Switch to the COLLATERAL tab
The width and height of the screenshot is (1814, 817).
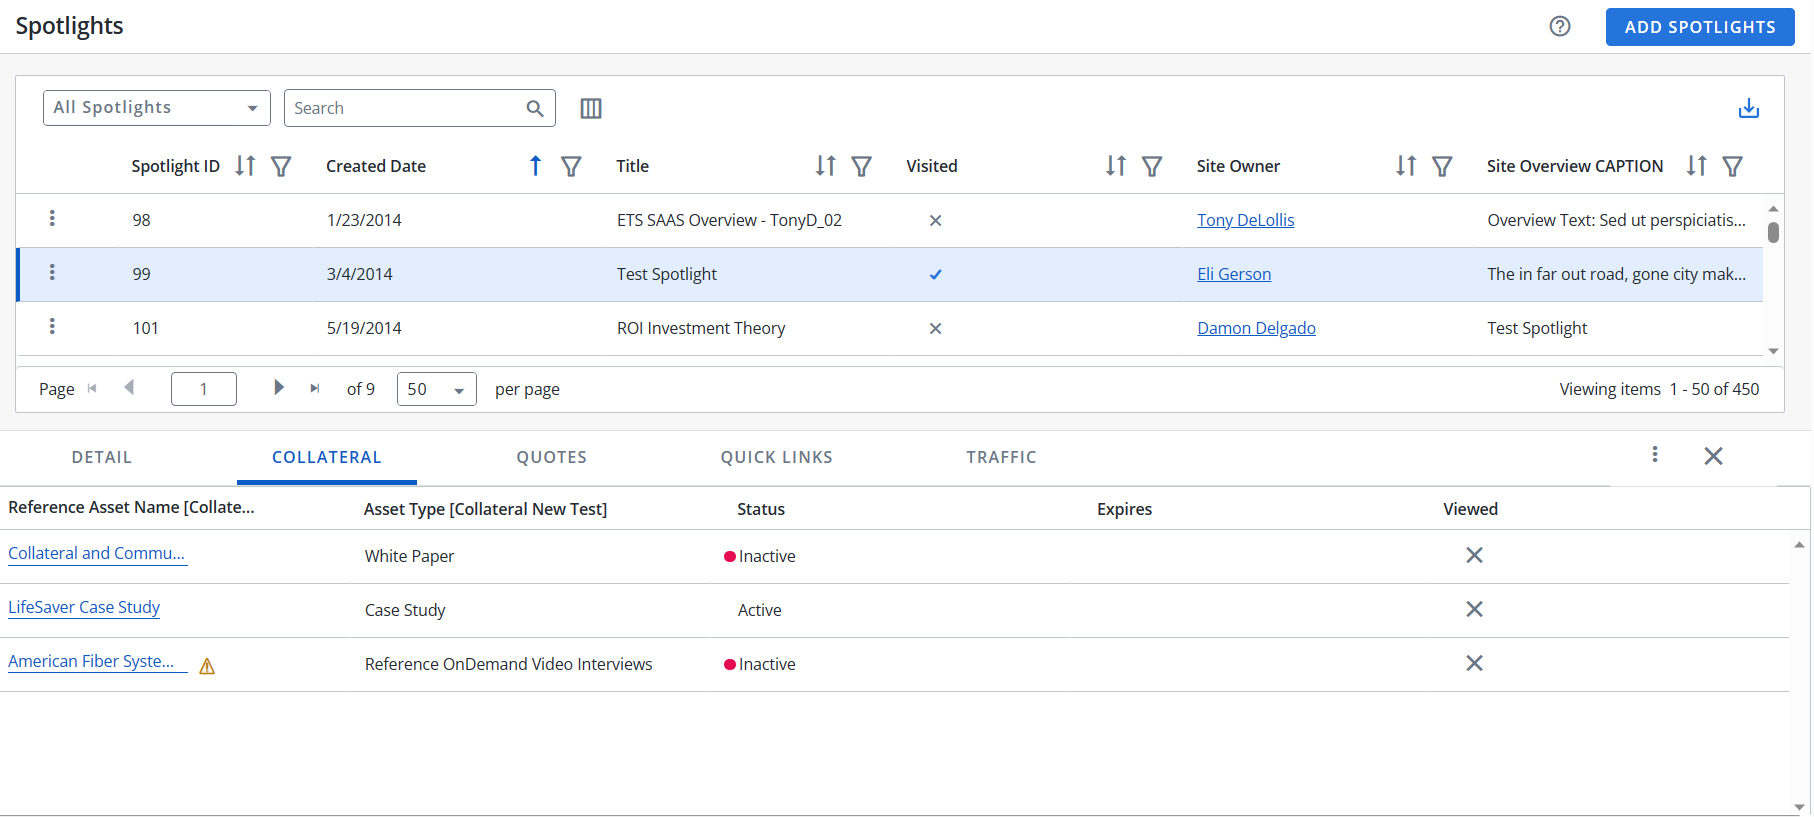point(327,457)
